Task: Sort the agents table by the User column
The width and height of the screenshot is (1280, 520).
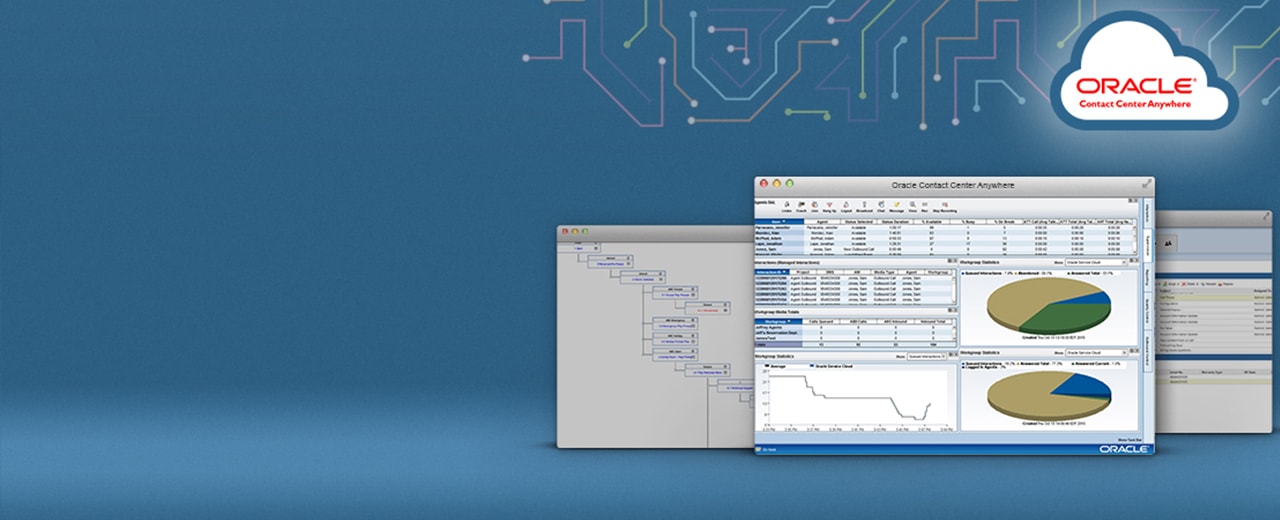Action: [780, 221]
